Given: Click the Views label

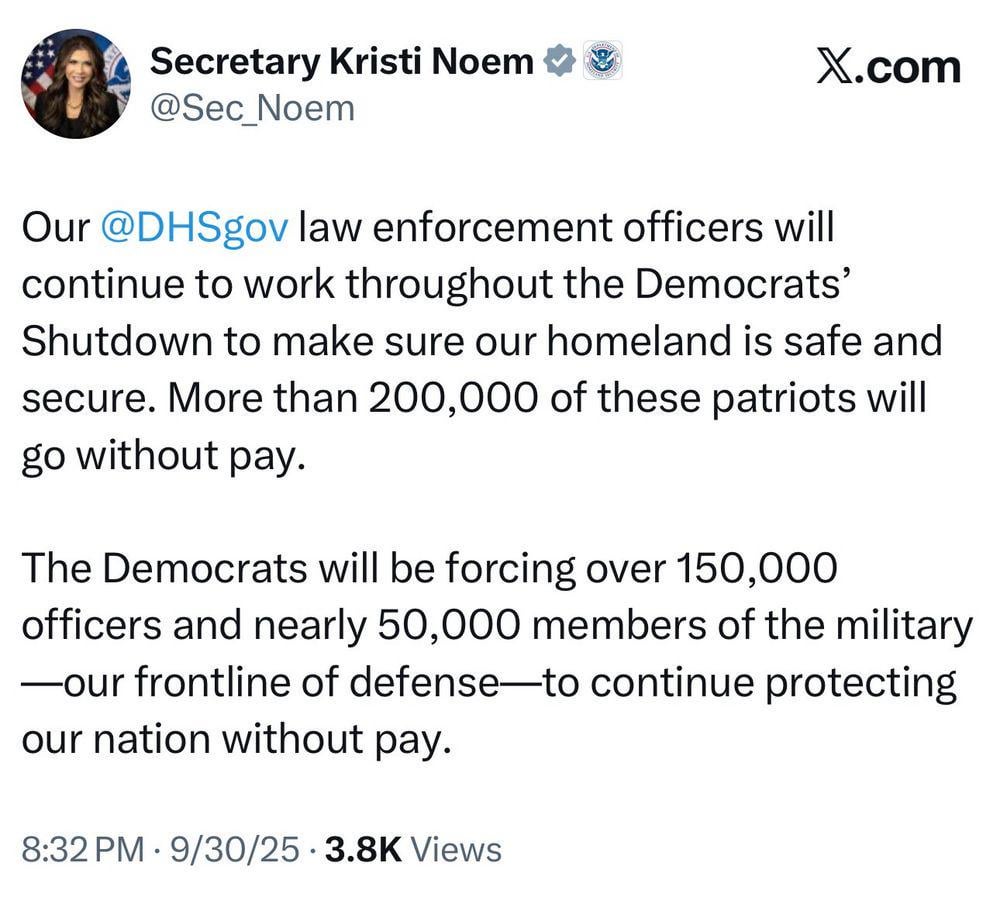Looking at the screenshot, I should (x=456, y=850).
